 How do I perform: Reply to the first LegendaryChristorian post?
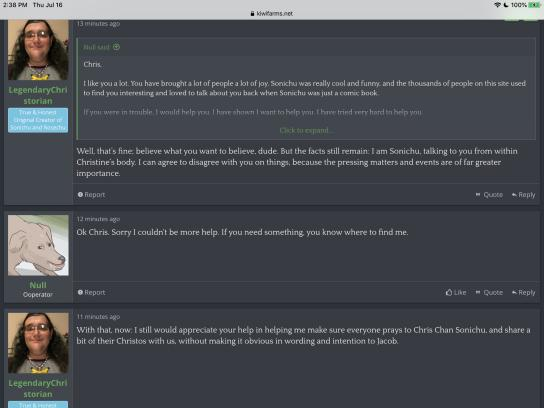click(524, 195)
